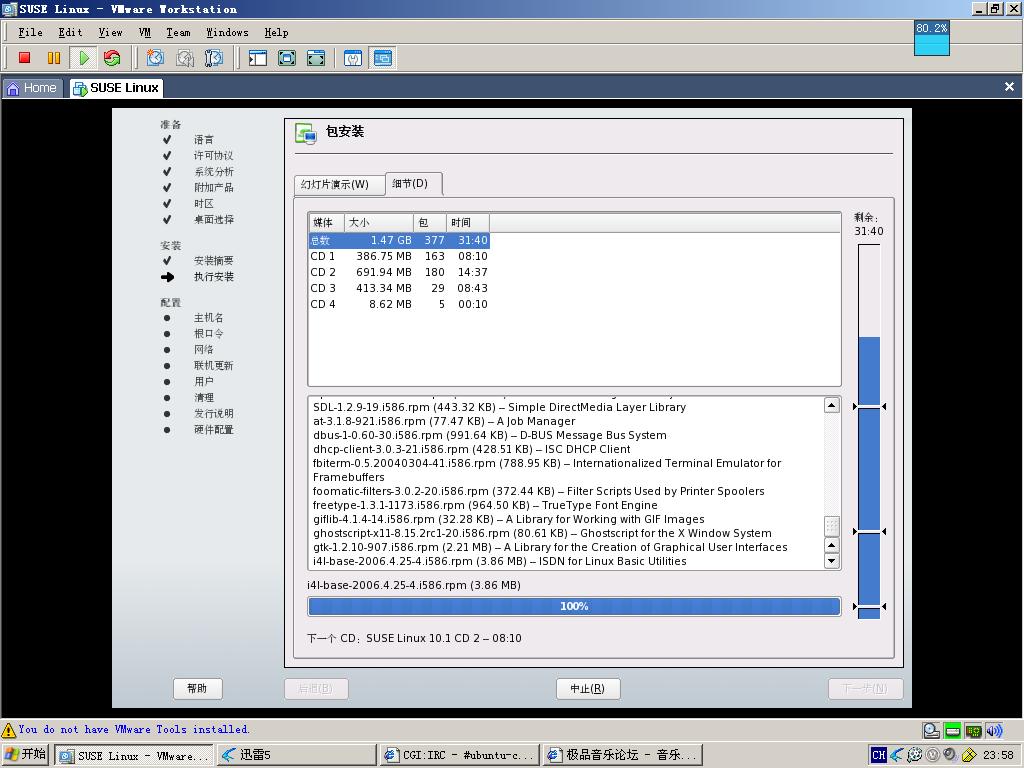Open the 迅雷5 taskbar button
The image size is (1024, 768).
(x=296, y=755)
